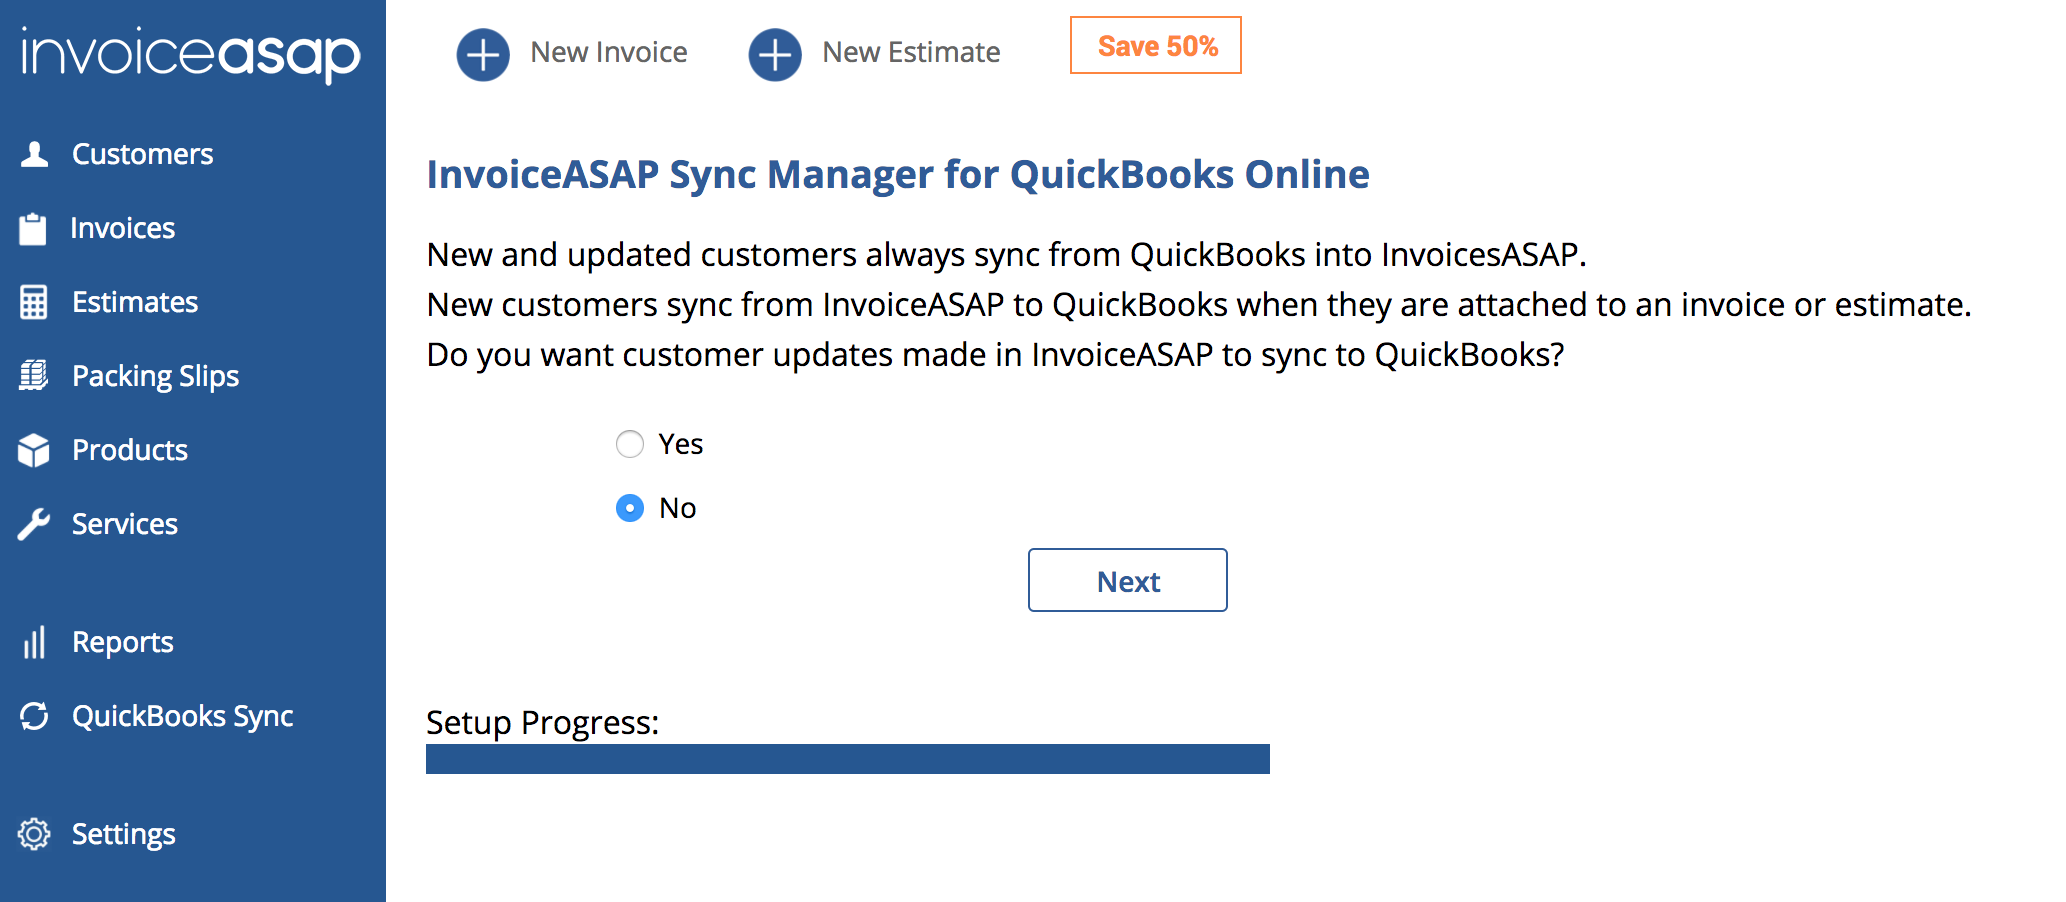This screenshot has width=2066, height=902.
Task: Select the Yes radio button
Action: click(630, 444)
